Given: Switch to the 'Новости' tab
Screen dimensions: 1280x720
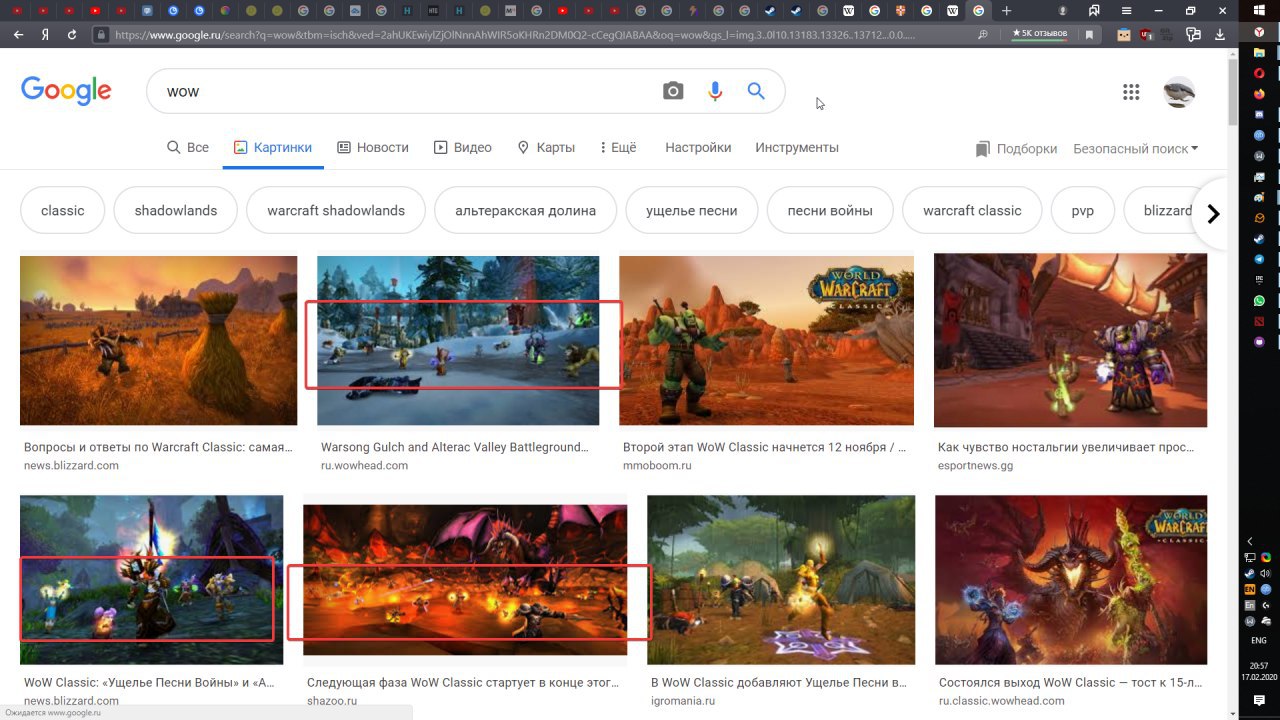Looking at the screenshot, I should tap(373, 147).
